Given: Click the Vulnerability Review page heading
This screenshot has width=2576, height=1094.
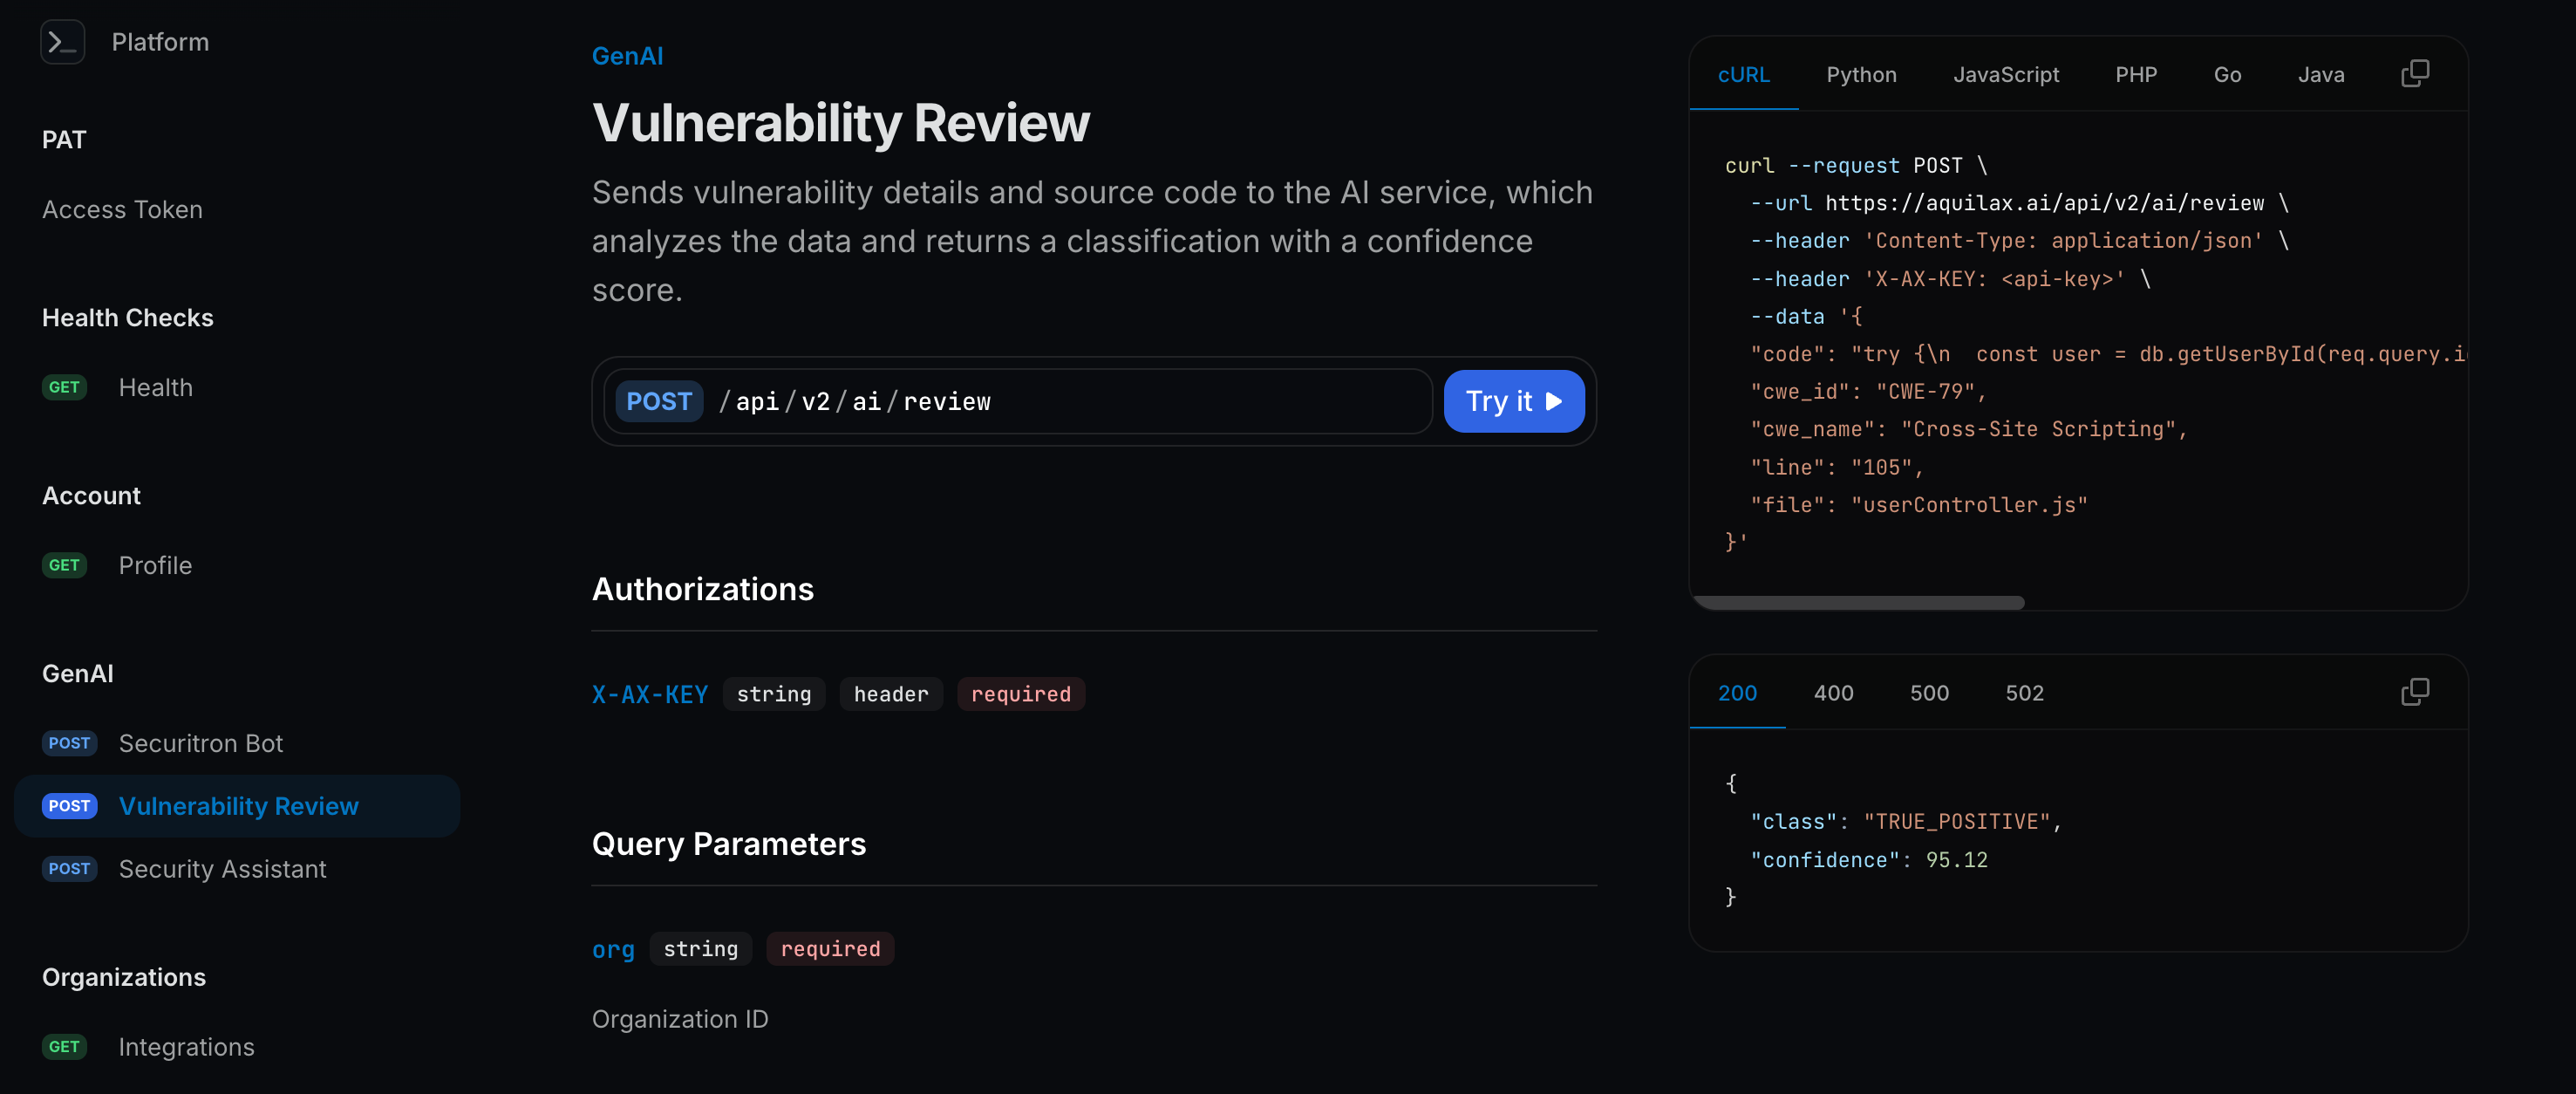Looking at the screenshot, I should 841,123.
